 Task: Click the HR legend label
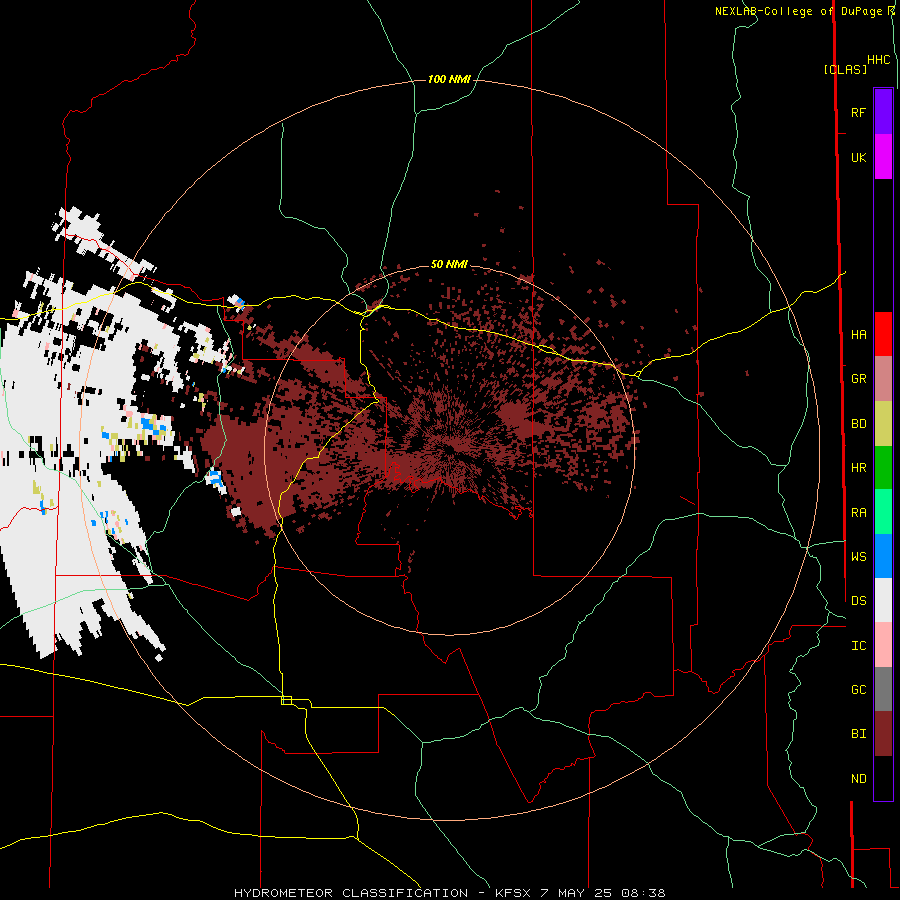pyautogui.click(x=858, y=468)
